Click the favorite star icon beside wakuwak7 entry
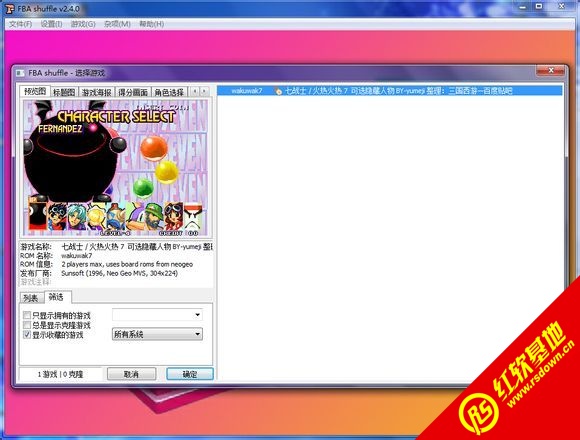Image resolution: width=580 pixels, height=440 pixels. [x=278, y=91]
